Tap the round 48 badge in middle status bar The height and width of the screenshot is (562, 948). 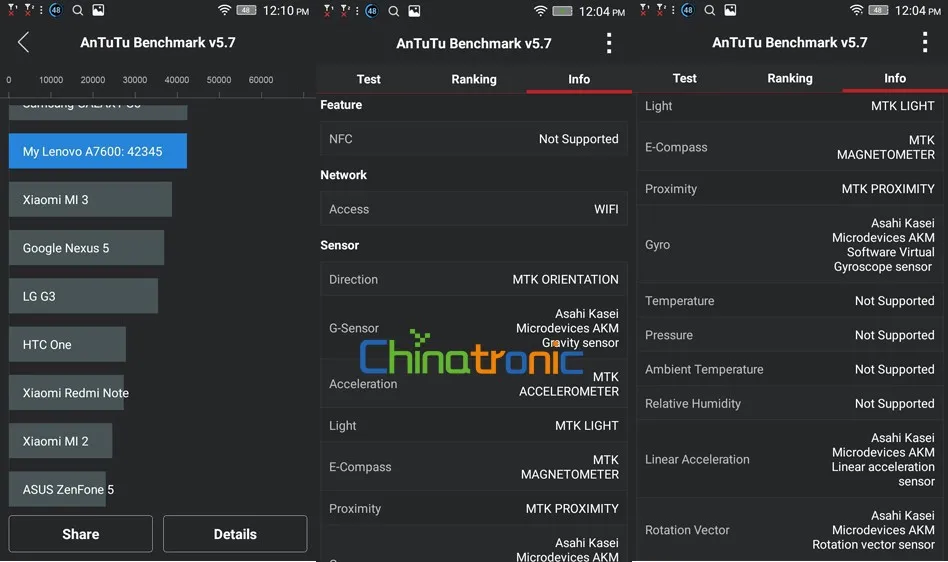(372, 11)
